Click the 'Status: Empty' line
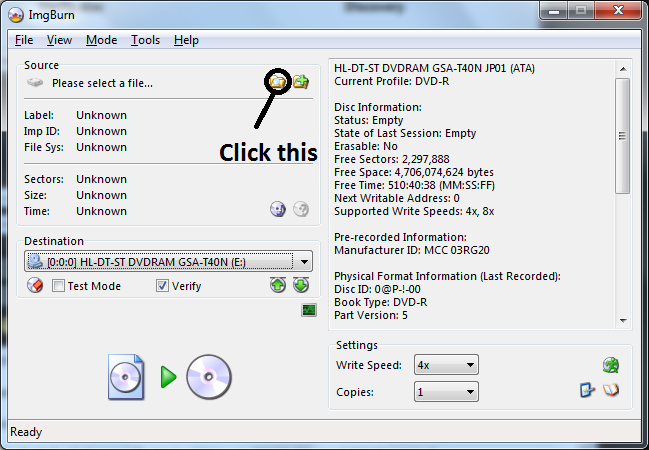Image resolution: width=649 pixels, height=450 pixels. click(x=368, y=120)
